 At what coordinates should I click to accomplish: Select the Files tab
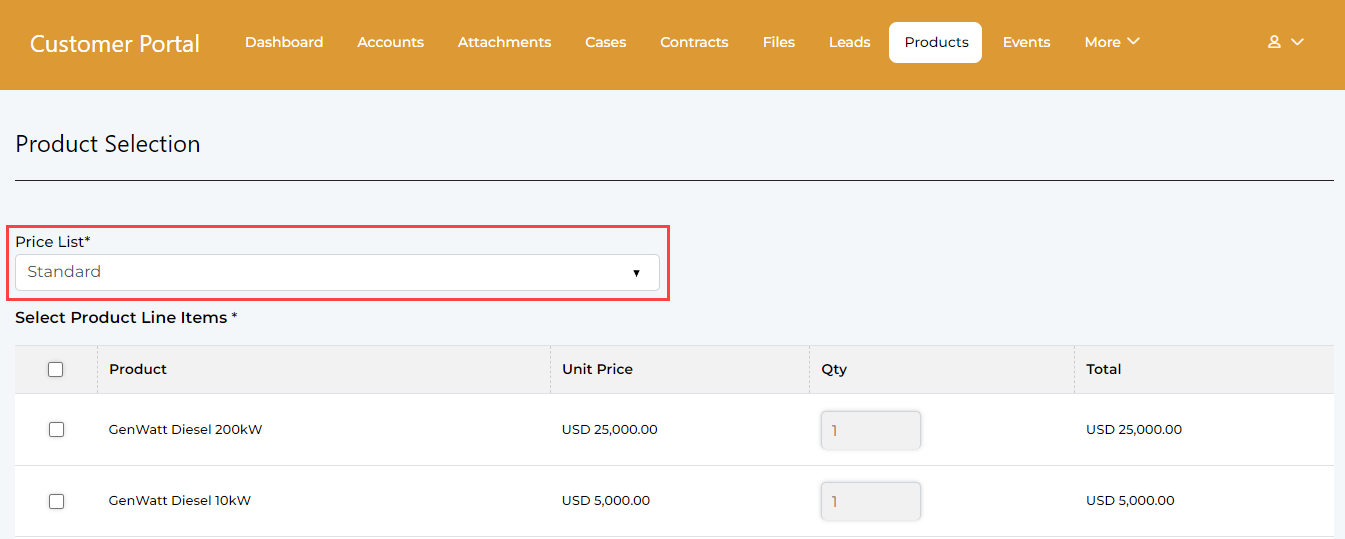click(x=778, y=42)
